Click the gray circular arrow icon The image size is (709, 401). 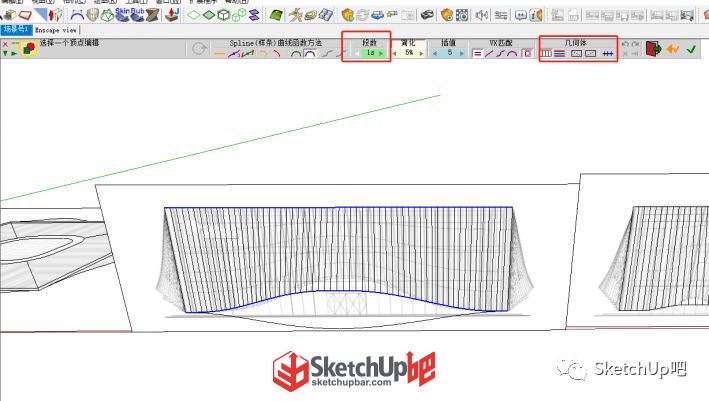(199, 48)
